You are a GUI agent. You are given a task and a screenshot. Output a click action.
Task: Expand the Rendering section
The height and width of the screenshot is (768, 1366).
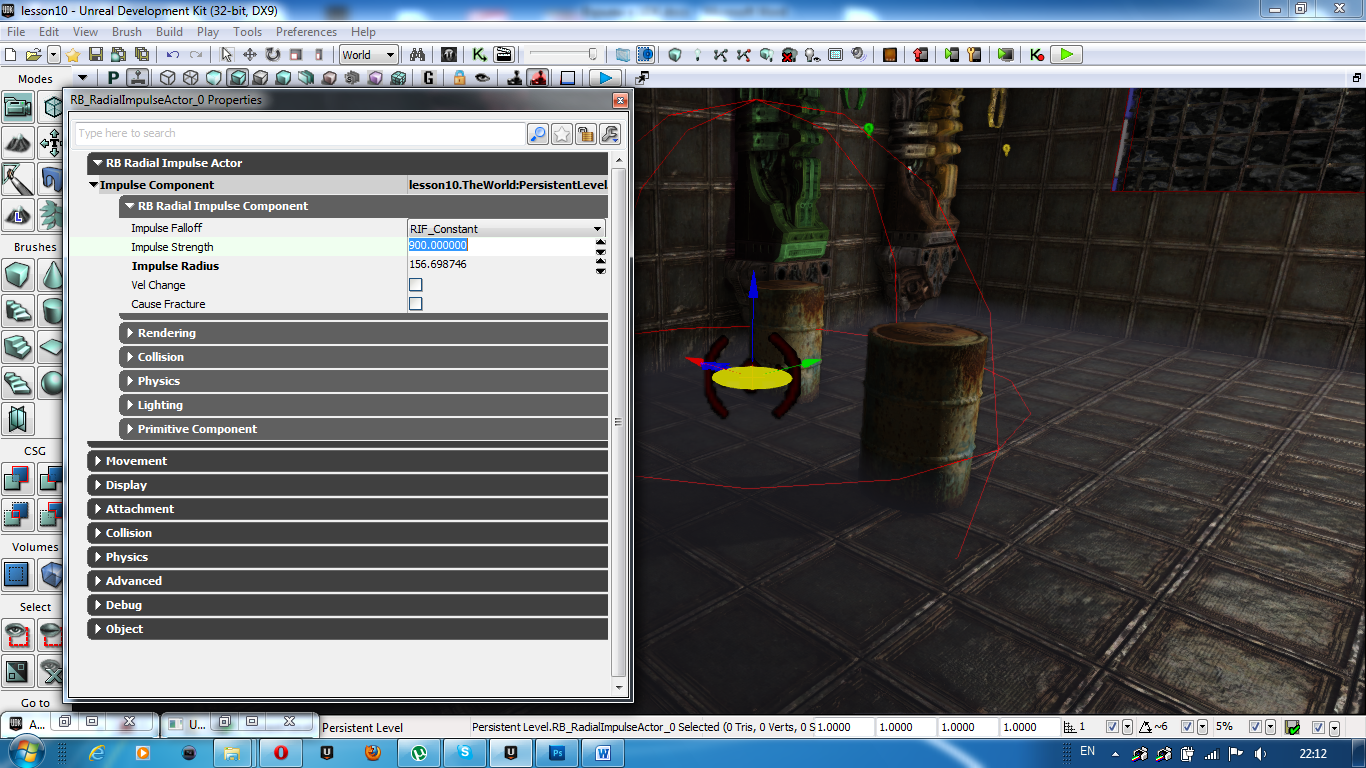point(363,333)
